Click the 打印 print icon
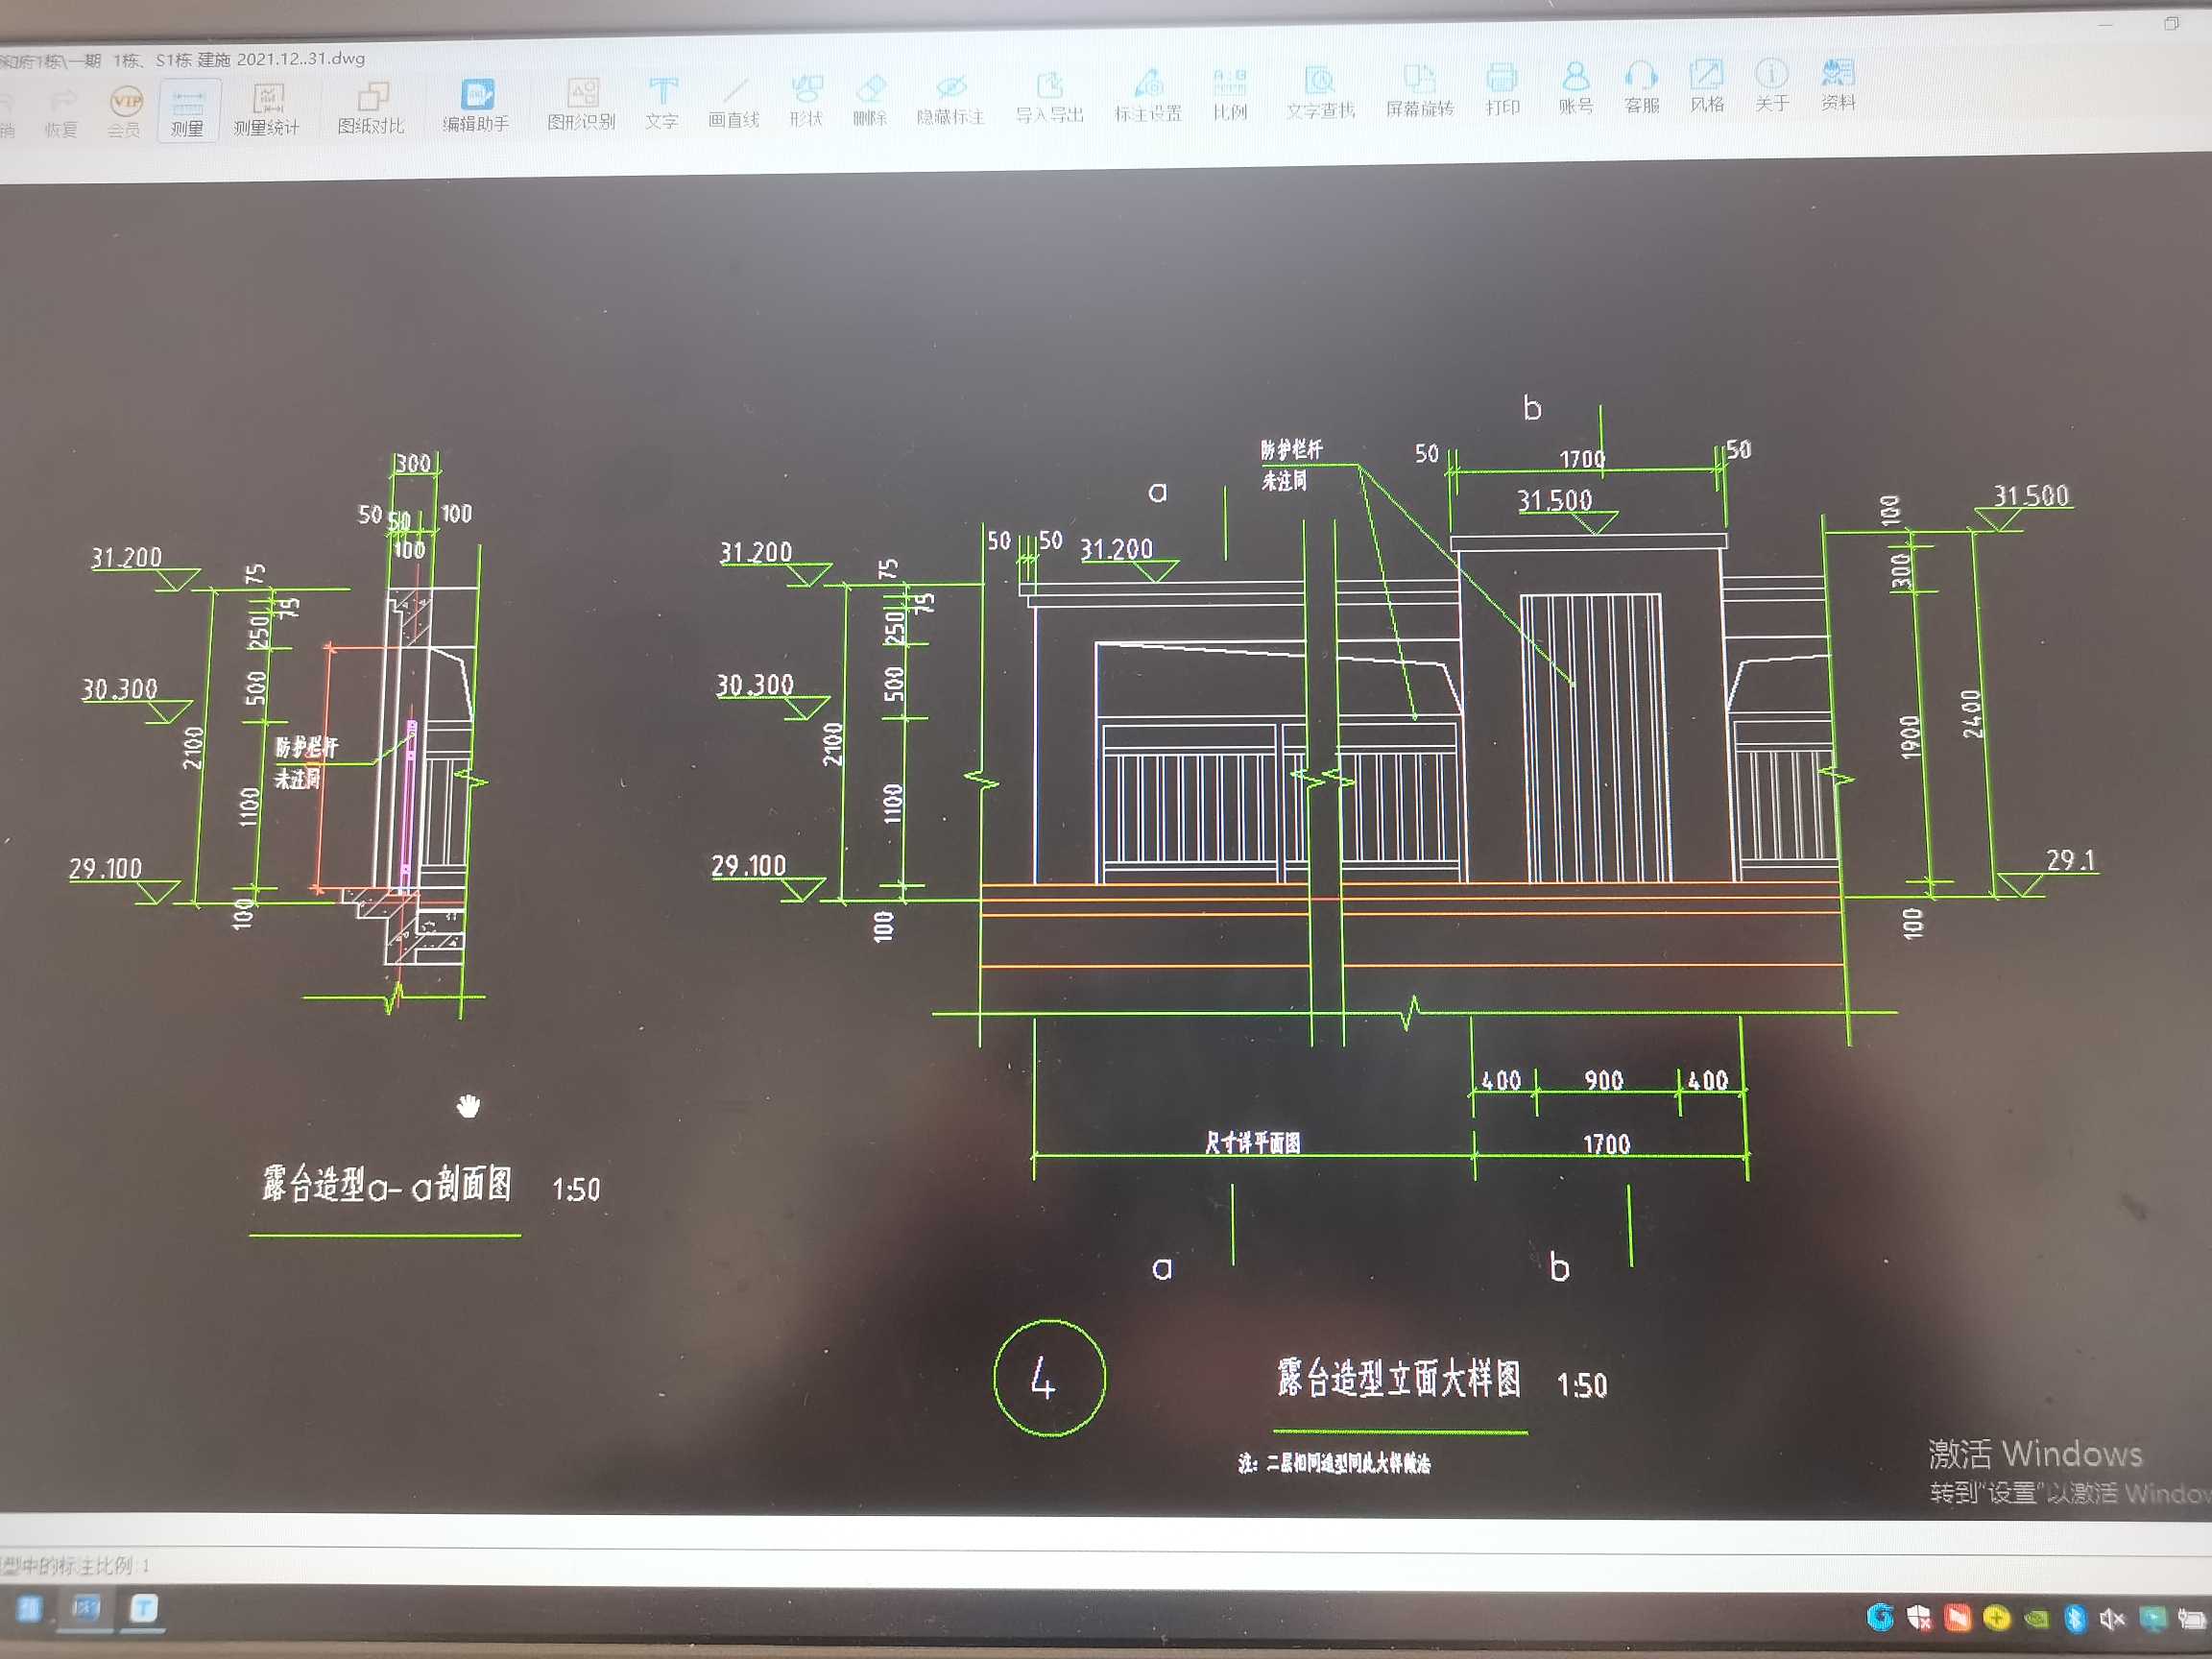 (x=1502, y=89)
